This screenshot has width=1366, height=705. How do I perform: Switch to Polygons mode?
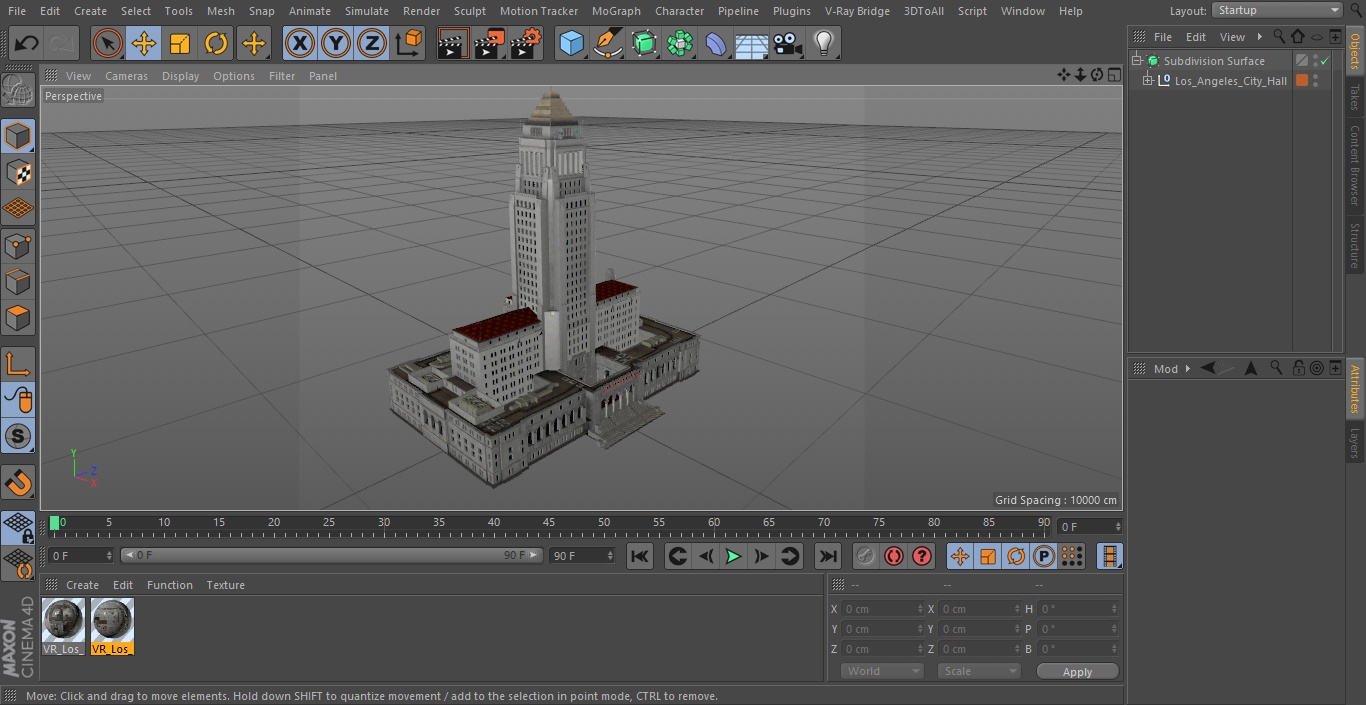point(18,319)
